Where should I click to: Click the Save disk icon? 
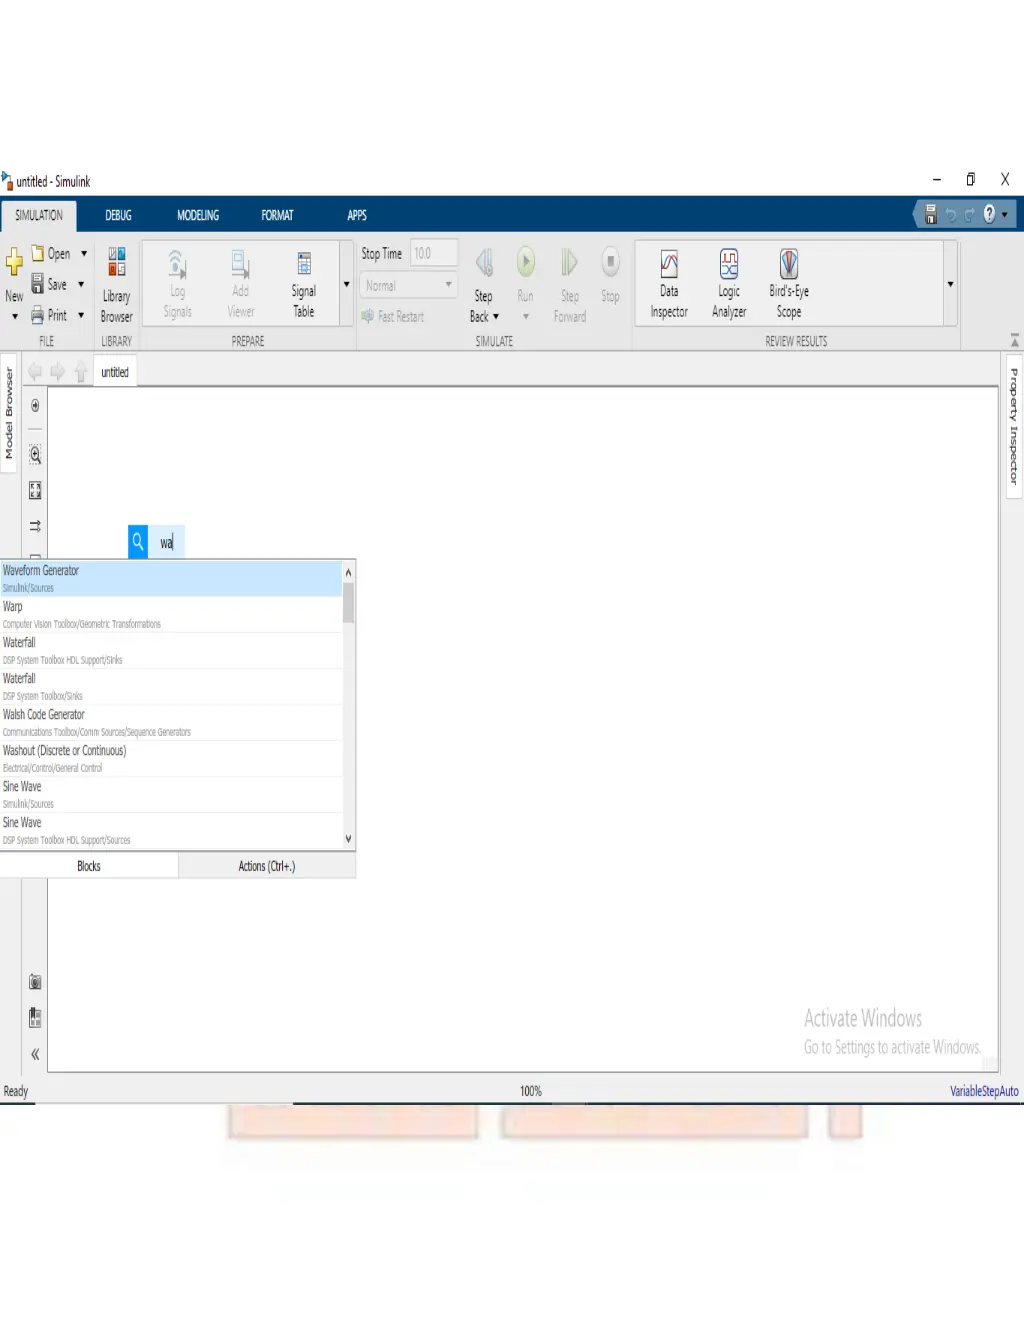(x=38, y=284)
